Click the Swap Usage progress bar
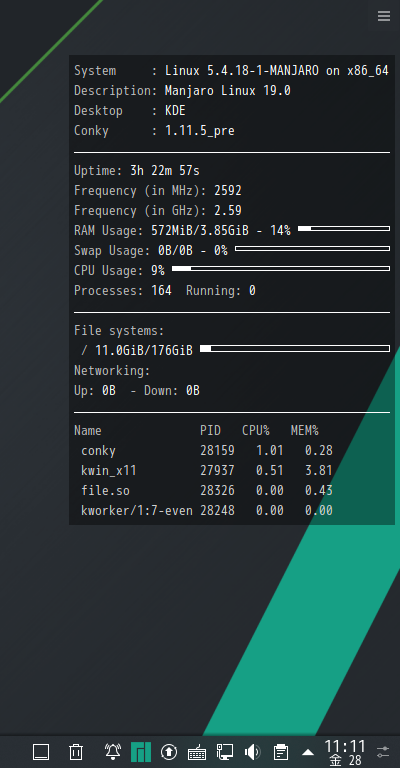The width and height of the screenshot is (400, 768). click(x=312, y=249)
